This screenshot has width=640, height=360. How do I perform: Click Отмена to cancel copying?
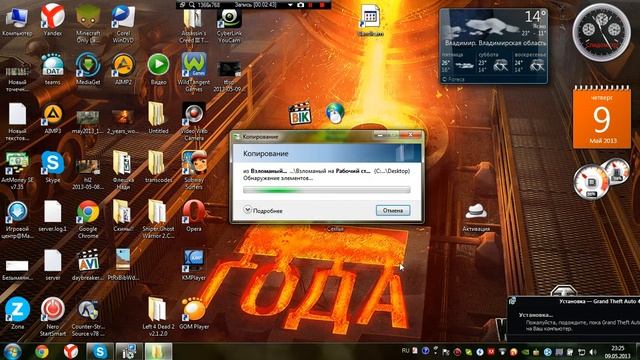[393, 210]
